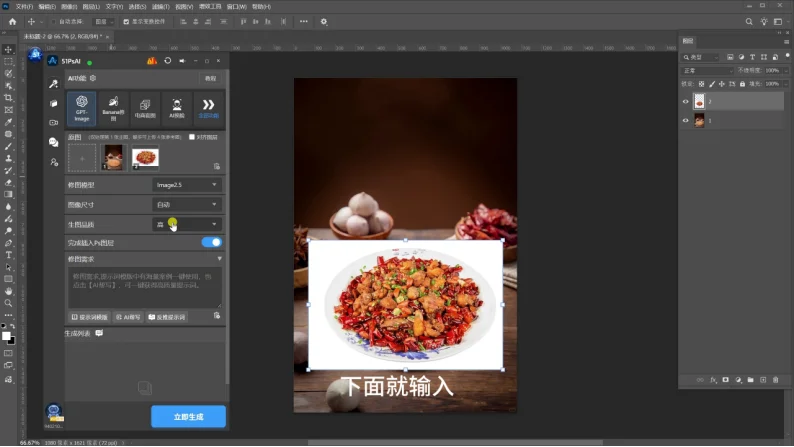The image size is (794, 447).
Task: Open the auto-select 图层 dropdown in options bar
Action: click(104, 22)
